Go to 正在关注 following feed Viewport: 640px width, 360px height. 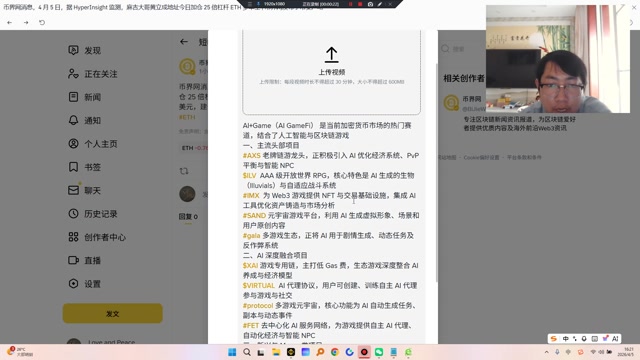point(93,74)
